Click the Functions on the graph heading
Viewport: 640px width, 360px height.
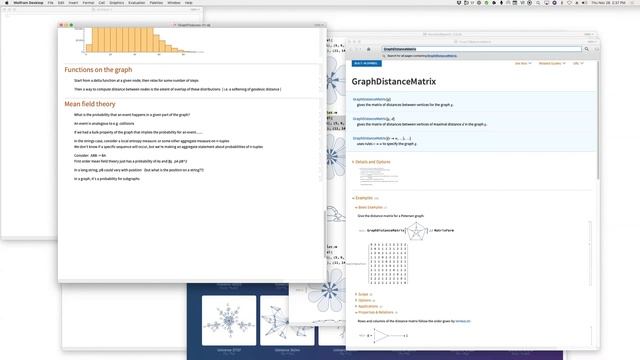point(98,70)
